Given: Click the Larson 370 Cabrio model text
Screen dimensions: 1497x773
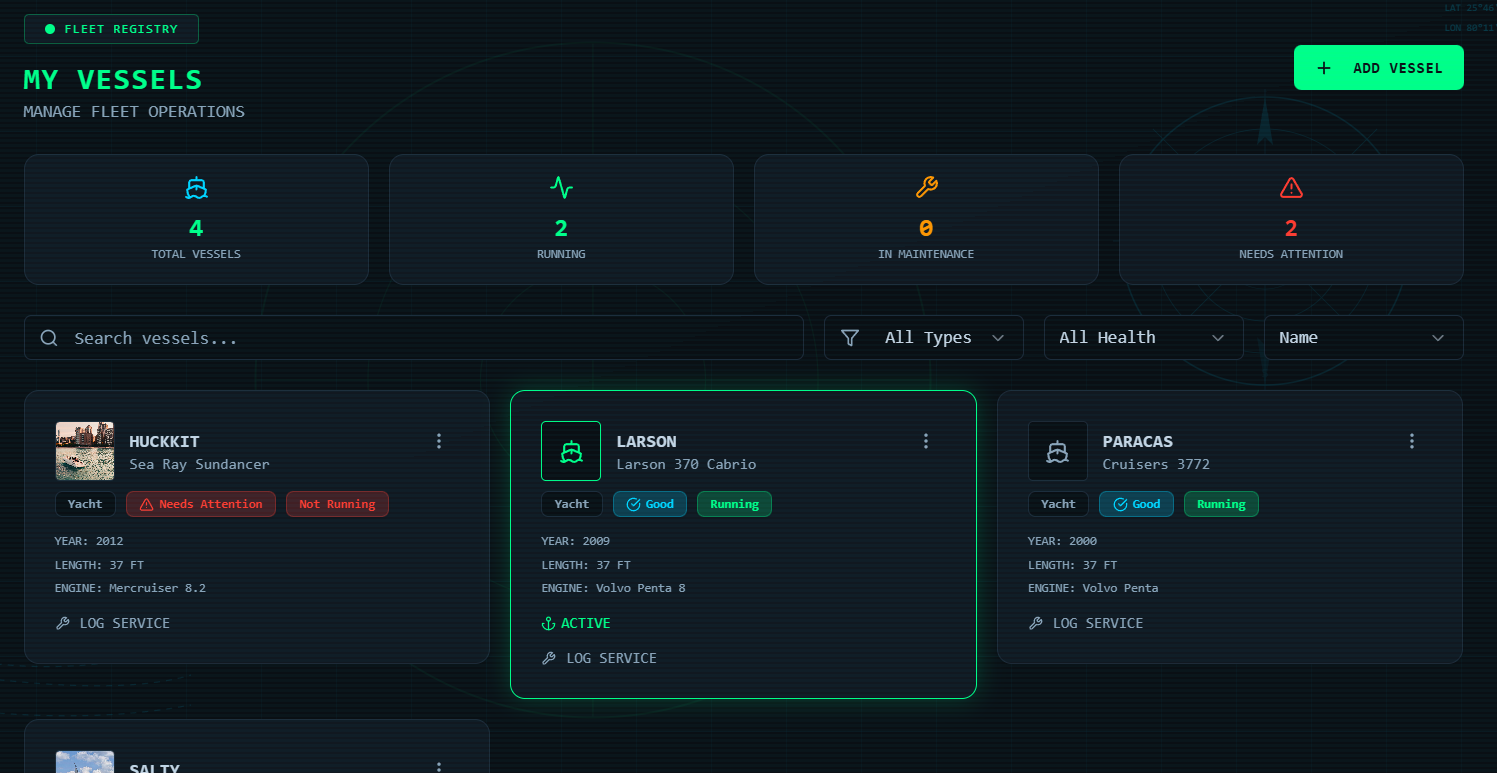Looking at the screenshot, I should [x=686, y=464].
